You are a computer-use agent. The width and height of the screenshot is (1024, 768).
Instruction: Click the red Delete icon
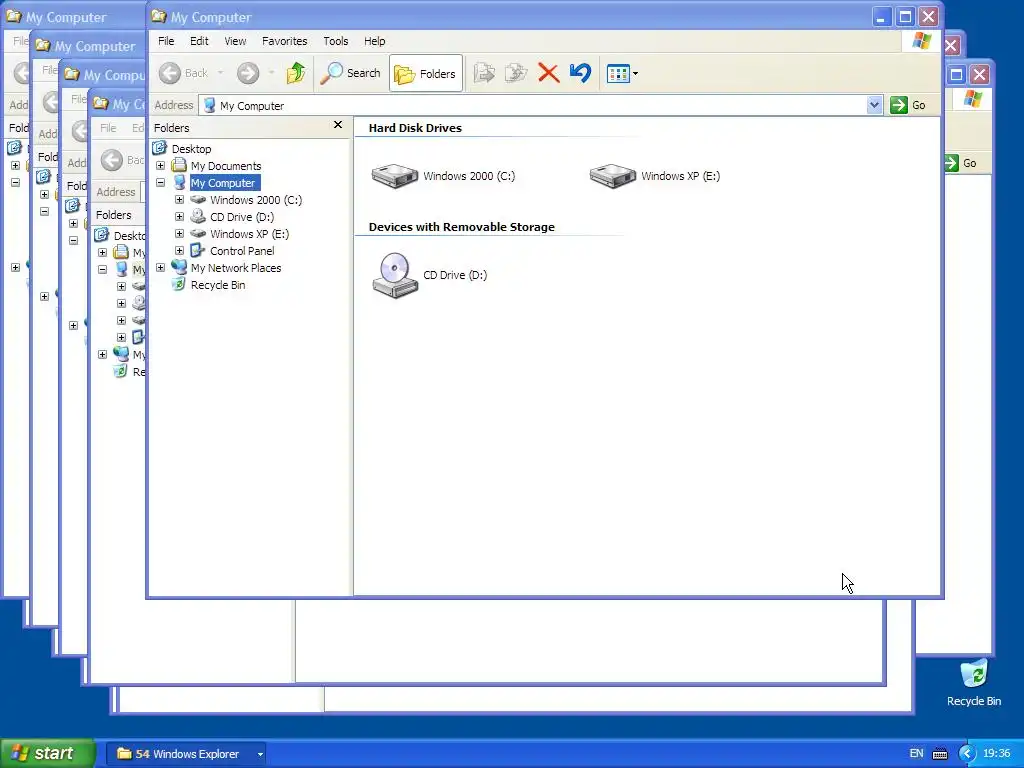[x=549, y=73]
